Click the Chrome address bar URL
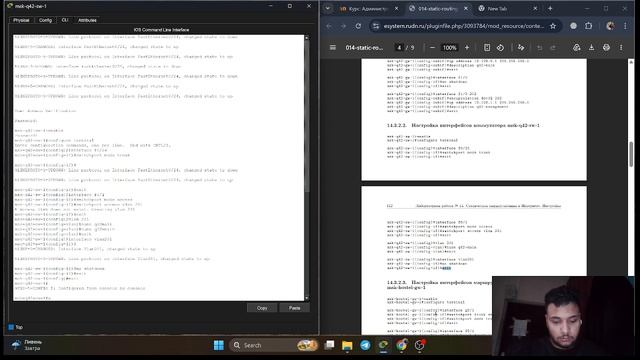 click(x=463, y=26)
